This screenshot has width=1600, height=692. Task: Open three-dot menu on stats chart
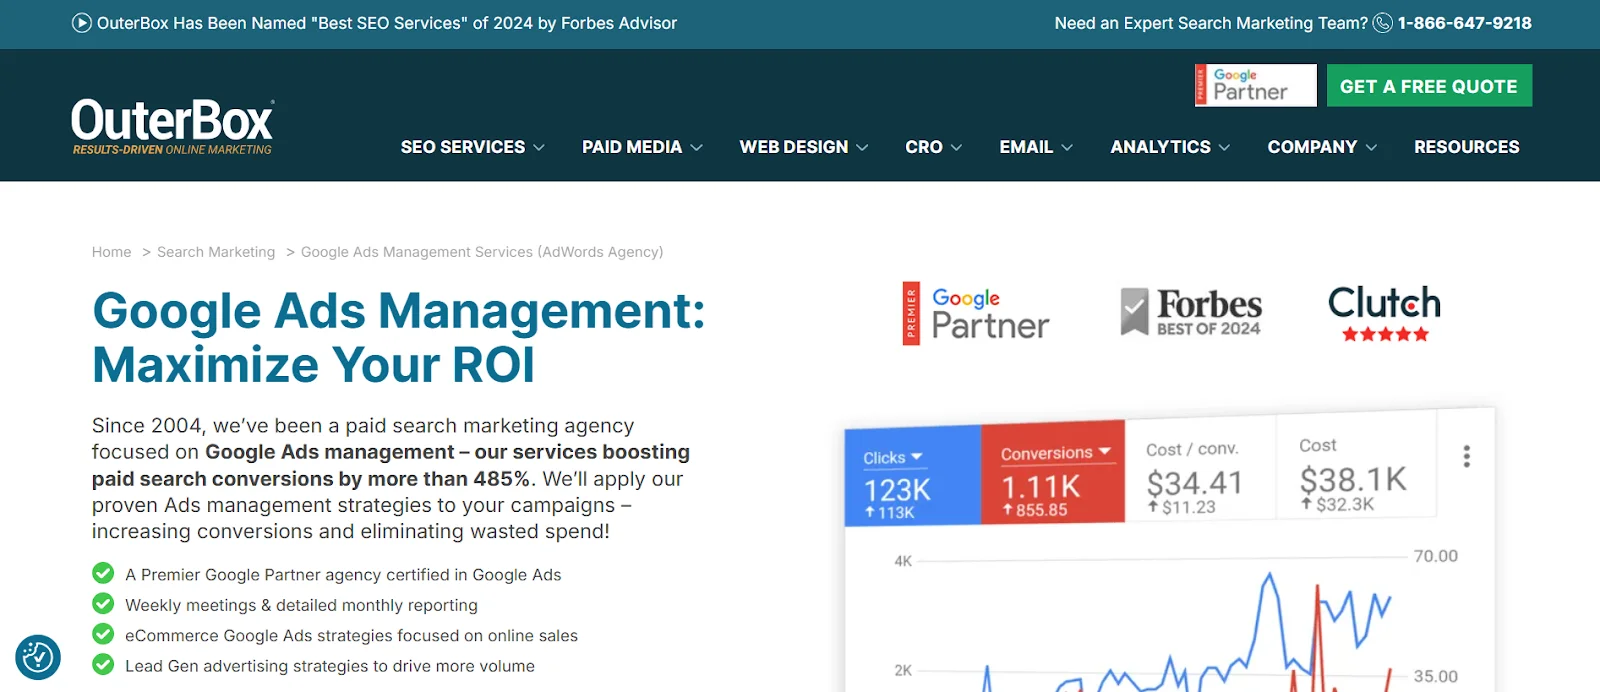coord(1466,456)
